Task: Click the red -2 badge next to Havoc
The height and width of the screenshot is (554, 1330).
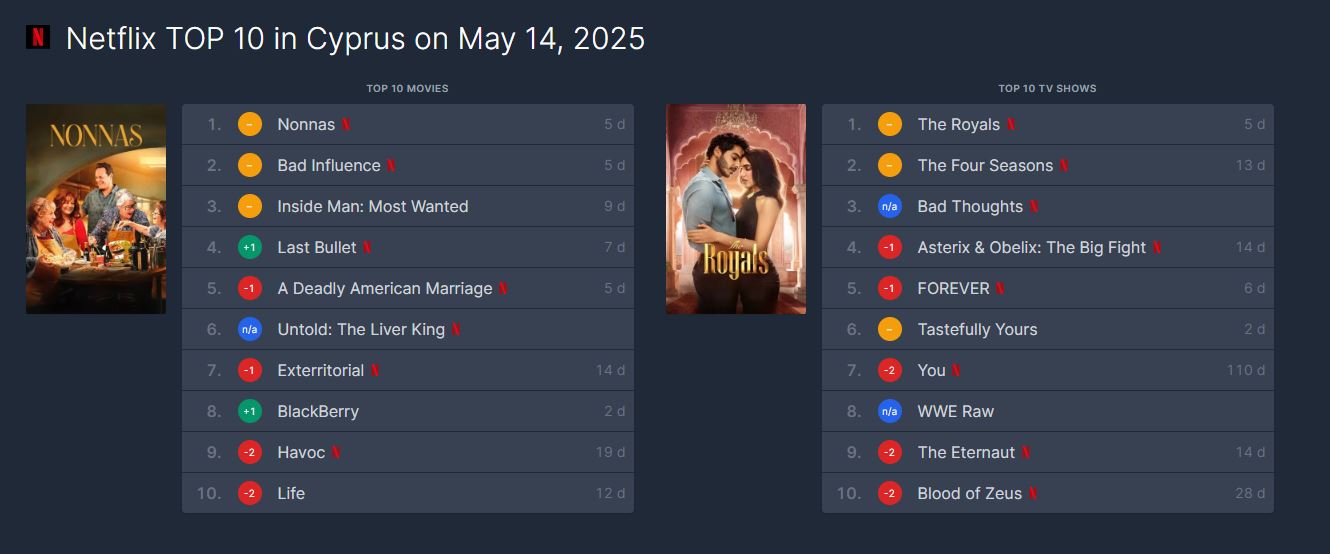Action: [250, 452]
